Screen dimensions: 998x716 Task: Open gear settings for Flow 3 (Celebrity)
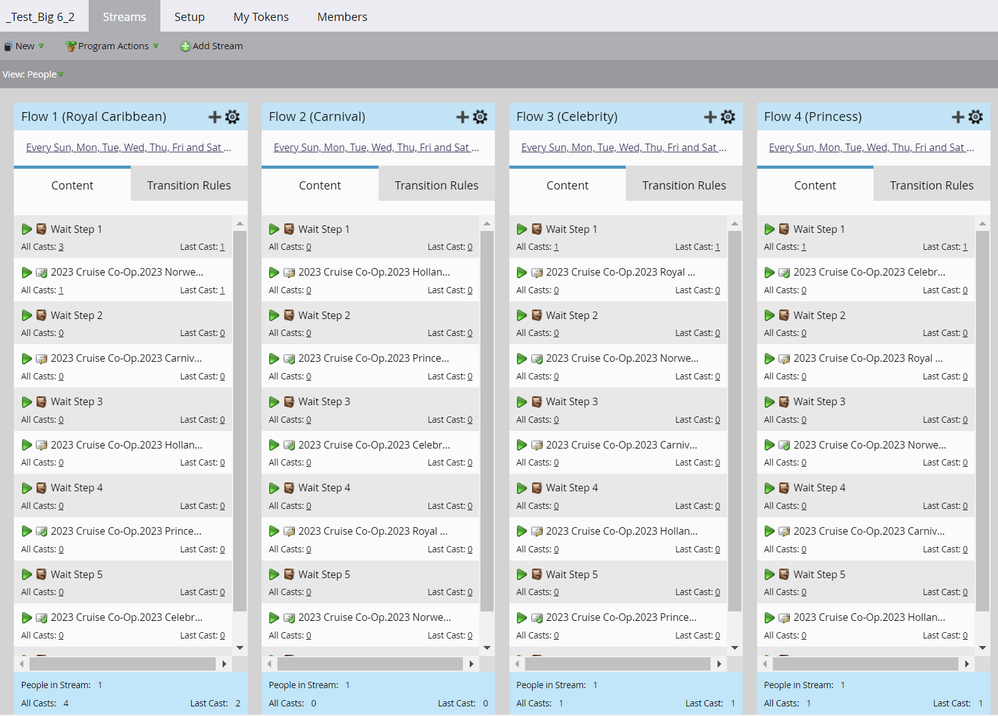coord(727,116)
